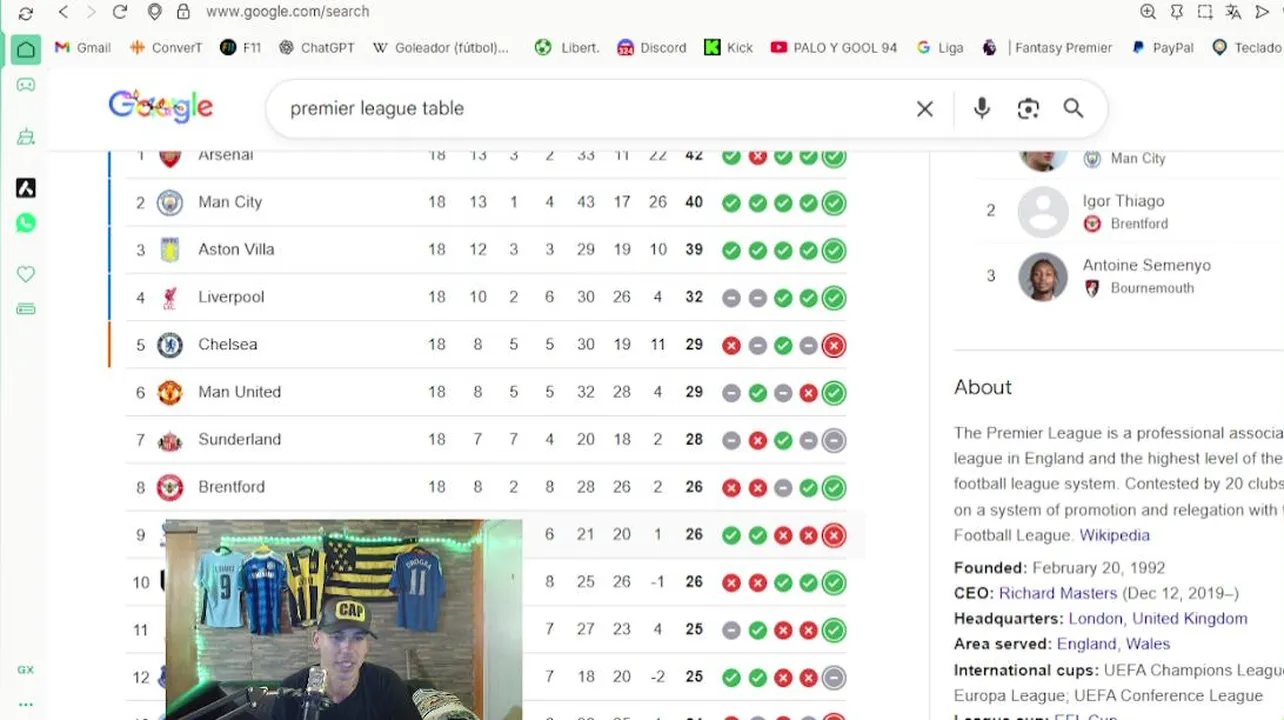The width and height of the screenshot is (1284, 720).
Task: Start voice search with the microphone icon
Action: (982, 108)
